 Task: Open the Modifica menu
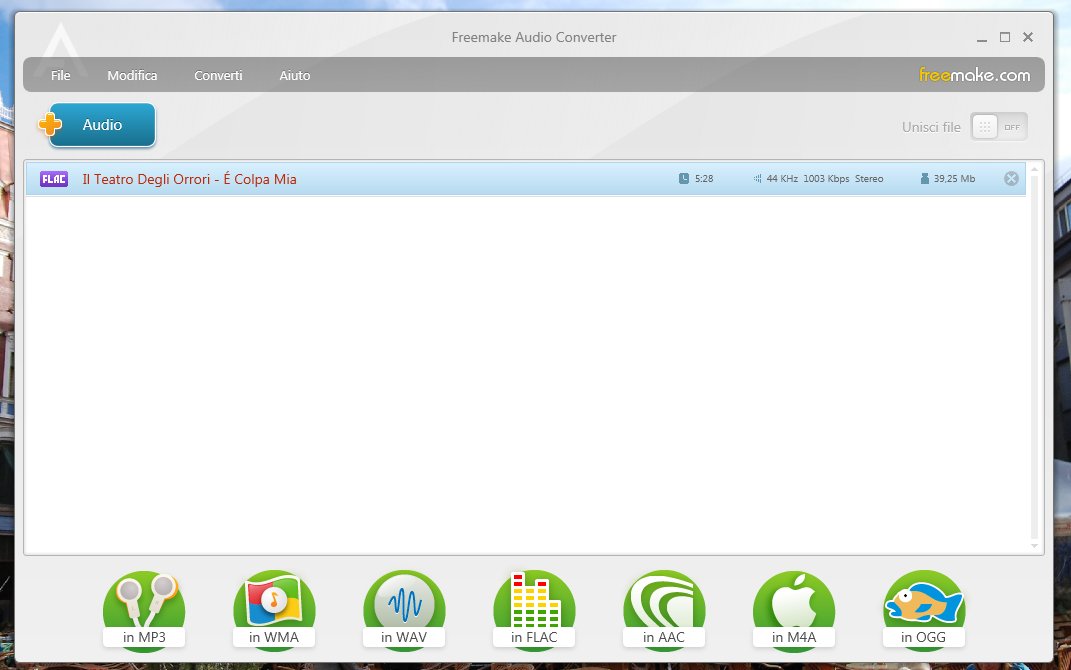tap(133, 76)
